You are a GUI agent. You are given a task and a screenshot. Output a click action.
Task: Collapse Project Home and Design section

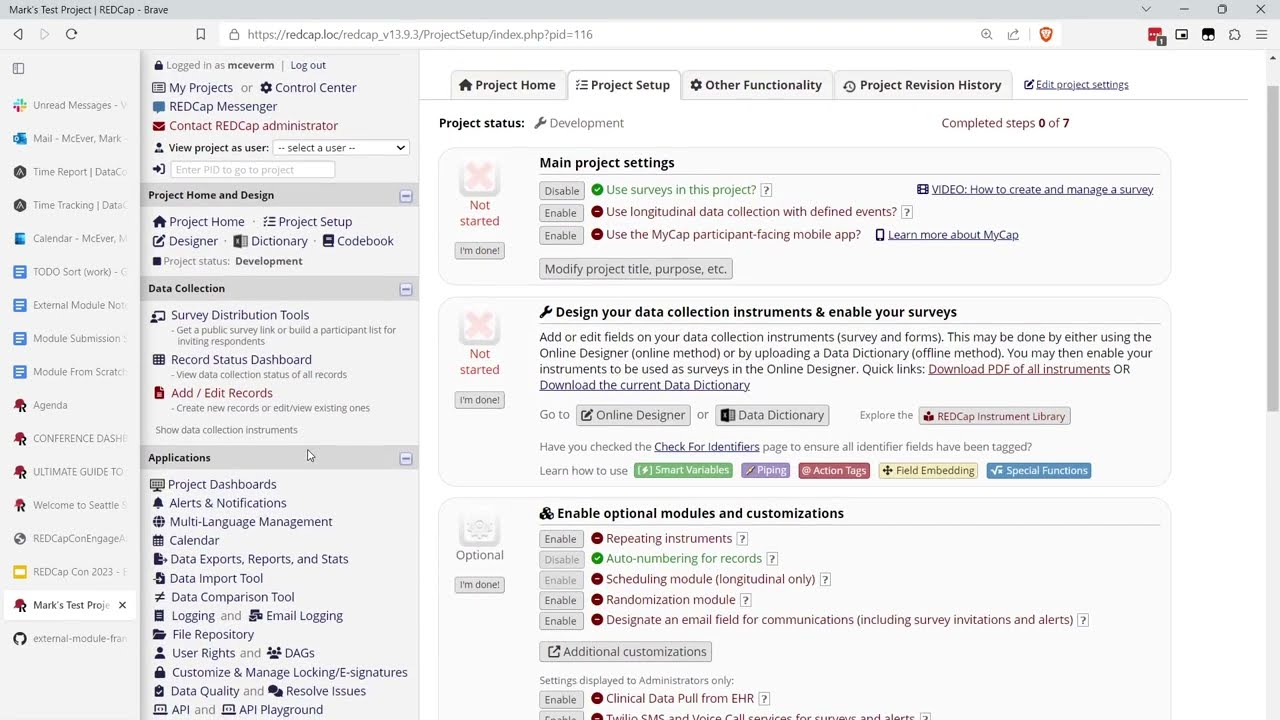(x=406, y=196)
